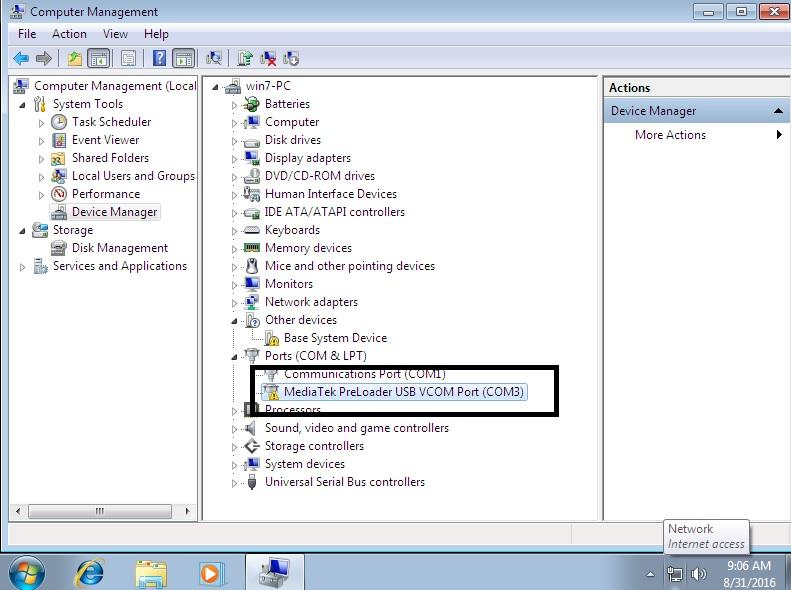Open Internet Explorer from taskbar
The image size is (791, 590).
pos(89,573)
